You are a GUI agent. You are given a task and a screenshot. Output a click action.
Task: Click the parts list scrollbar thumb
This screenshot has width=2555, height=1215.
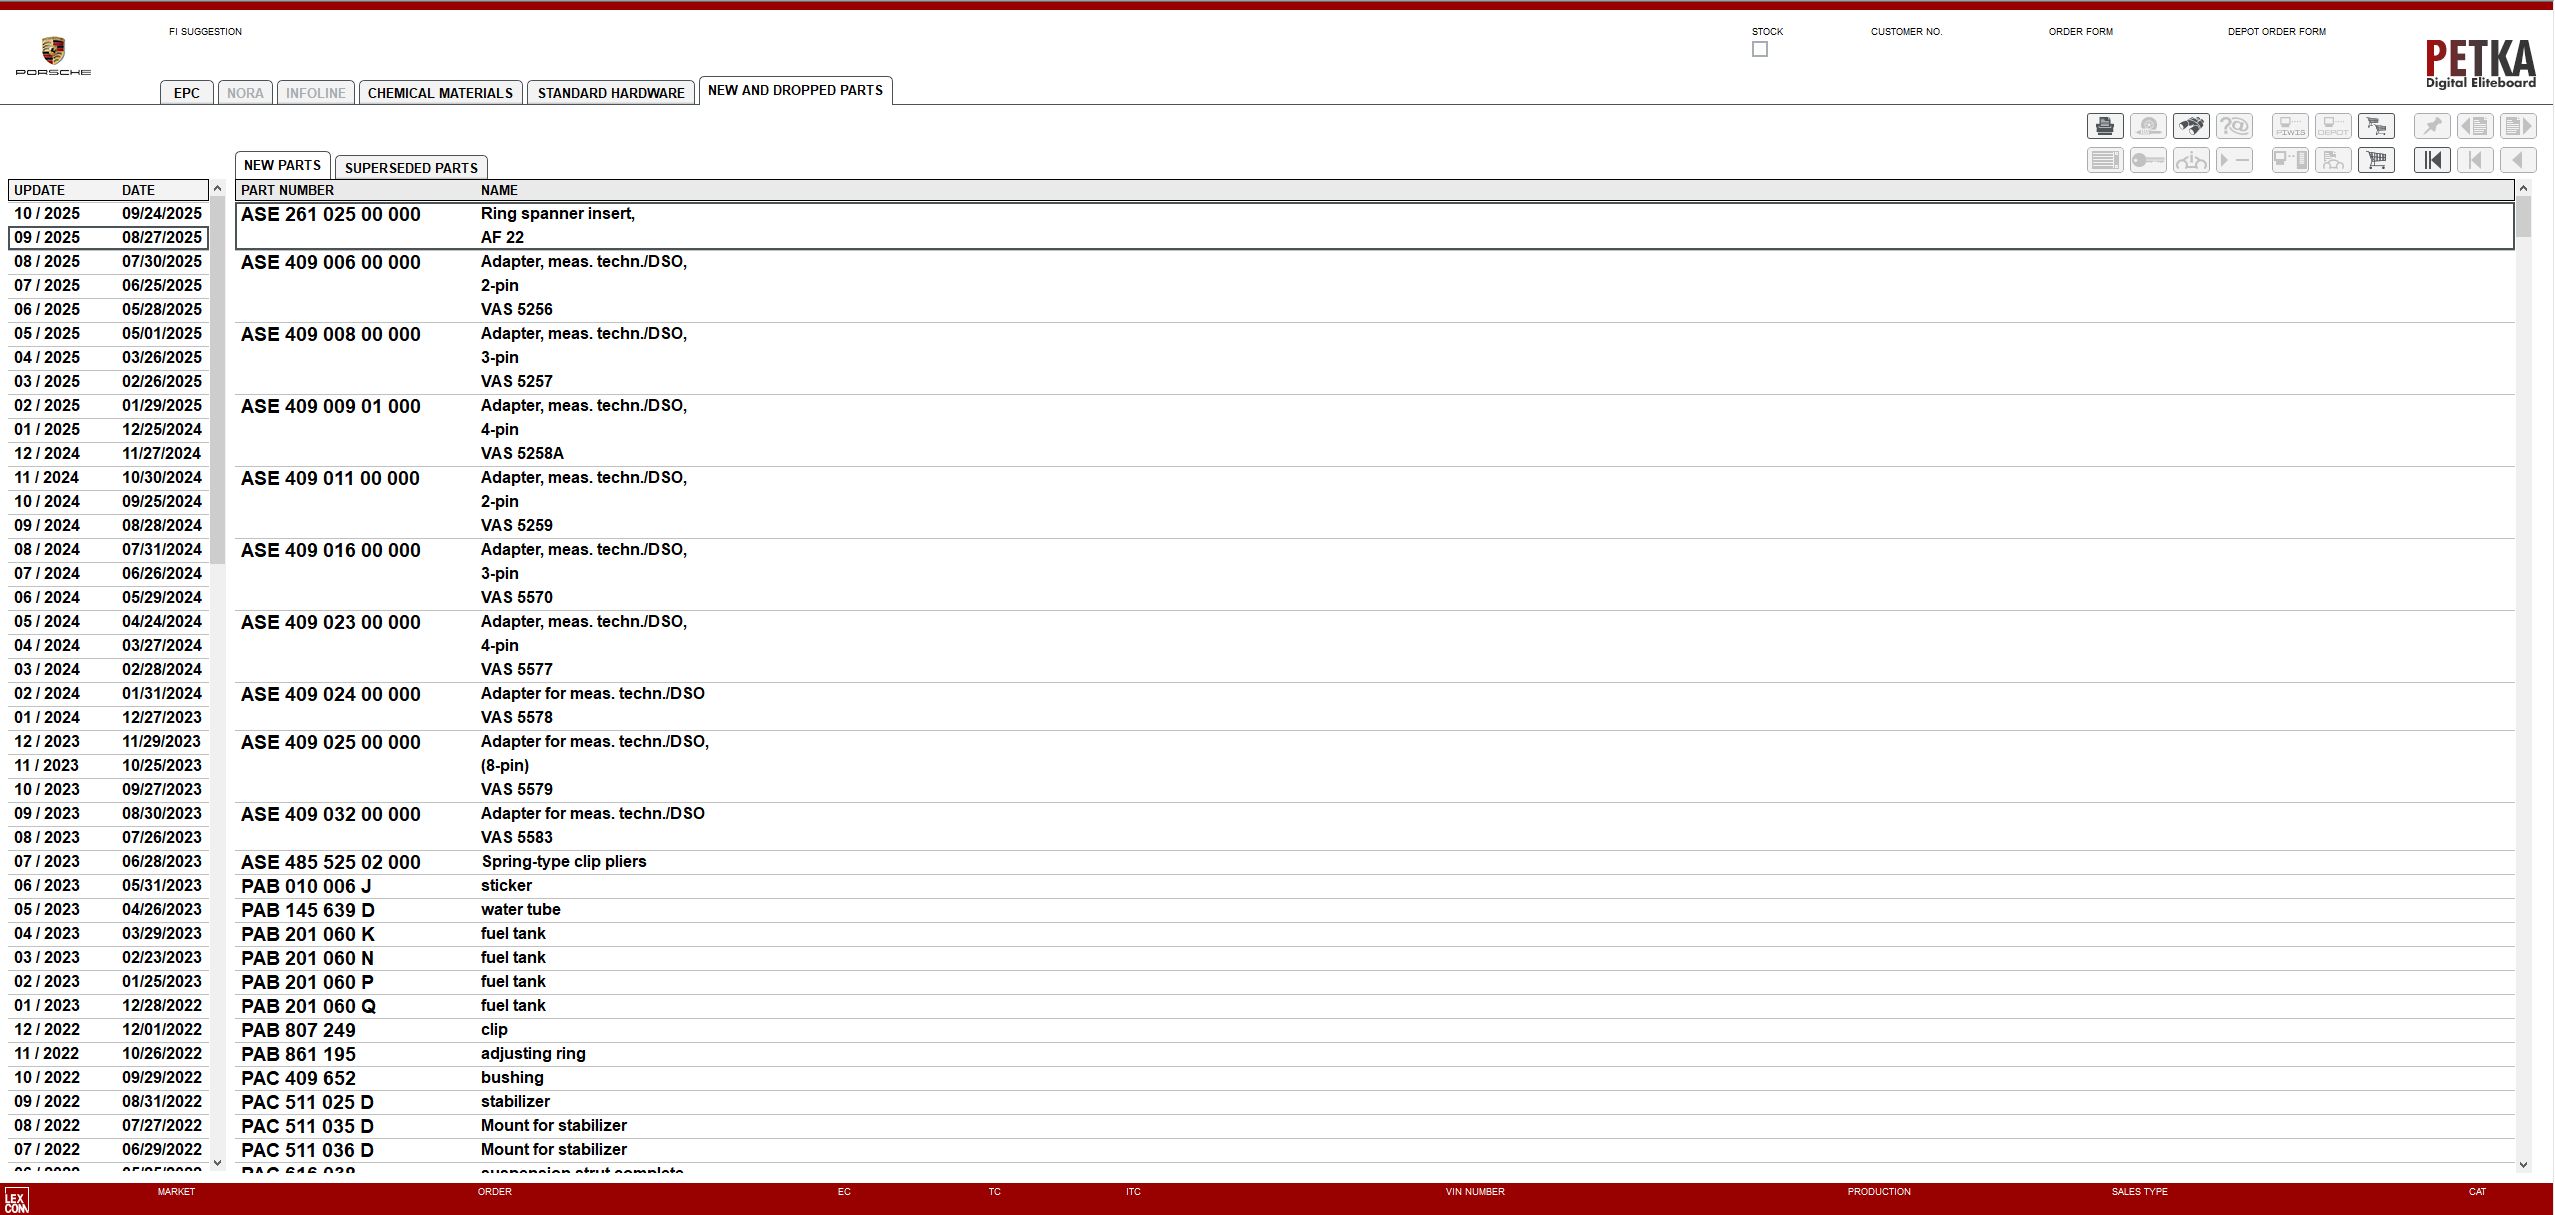tap(2523, 217)
